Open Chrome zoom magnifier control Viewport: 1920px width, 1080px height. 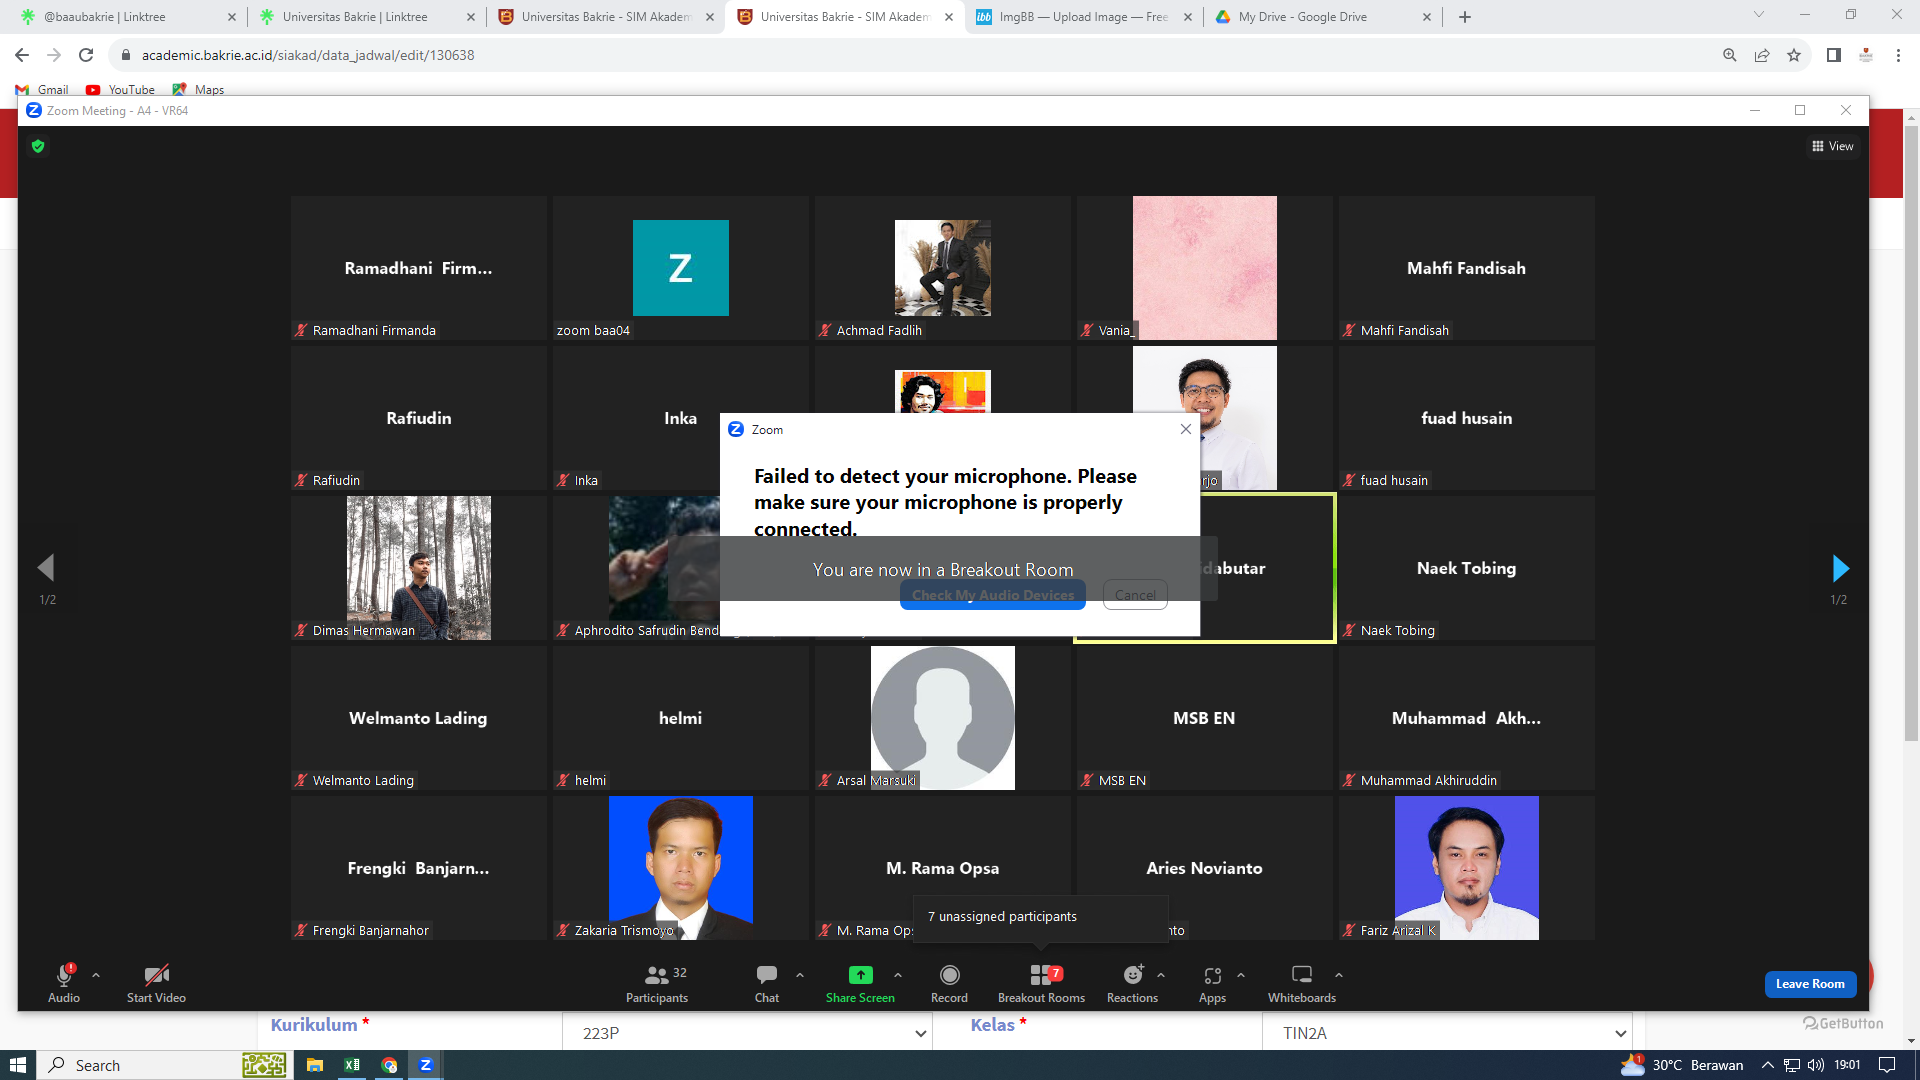tap(1730, 55)
